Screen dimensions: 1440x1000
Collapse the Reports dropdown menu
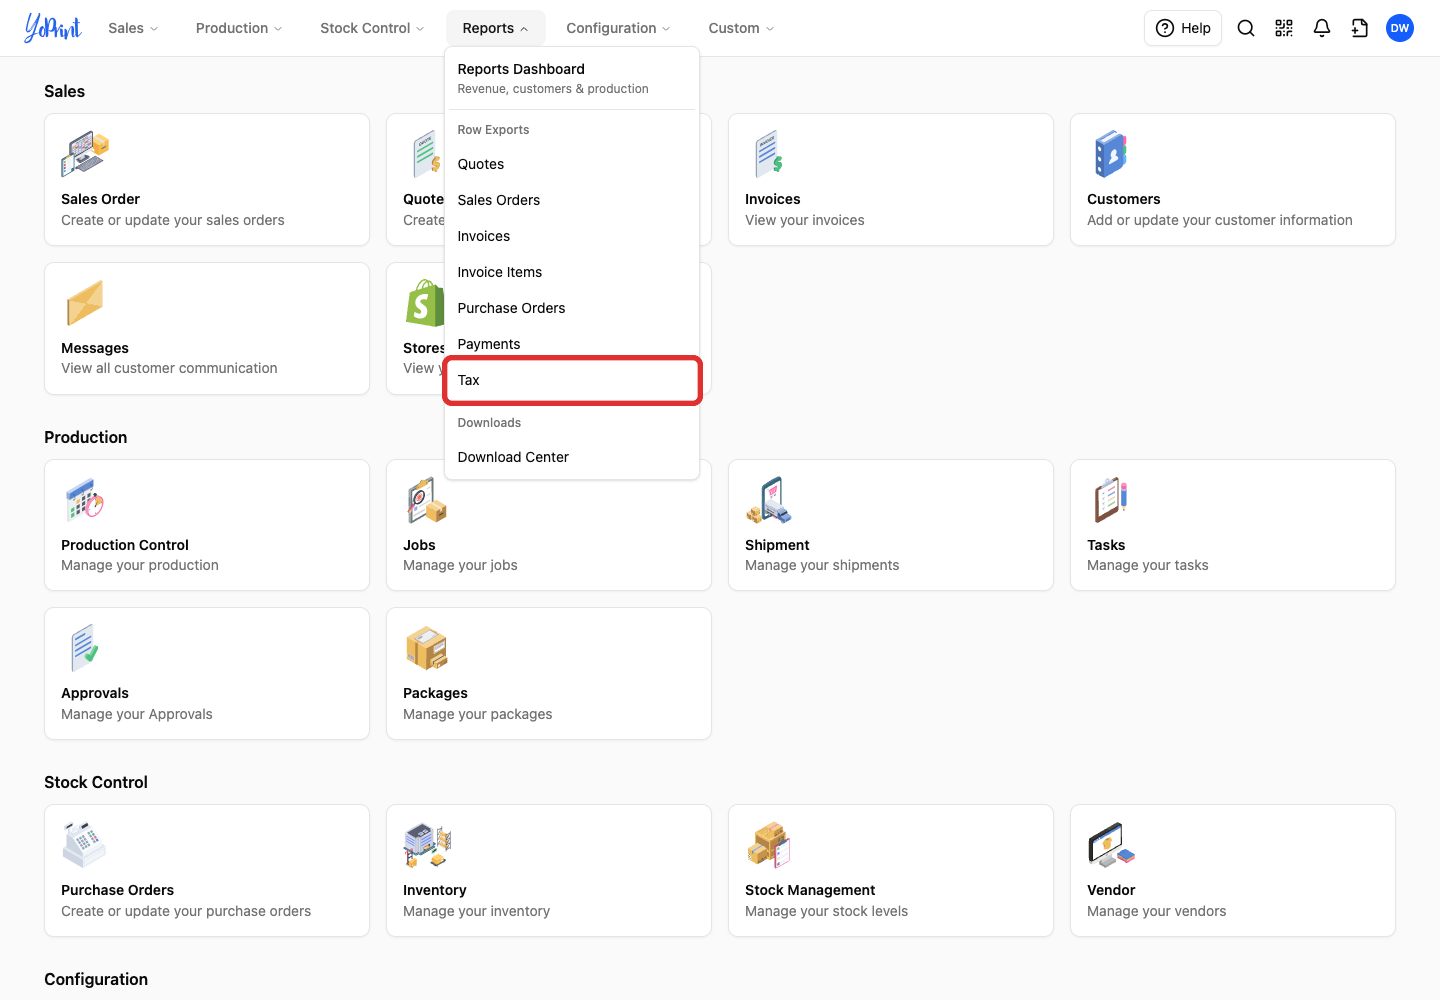point(496,28)
